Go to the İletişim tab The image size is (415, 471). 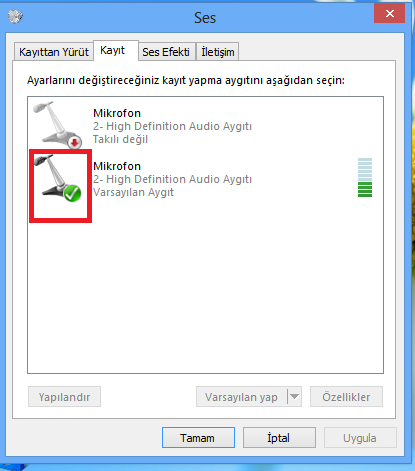pyautogui.click(x=218, y=52)
